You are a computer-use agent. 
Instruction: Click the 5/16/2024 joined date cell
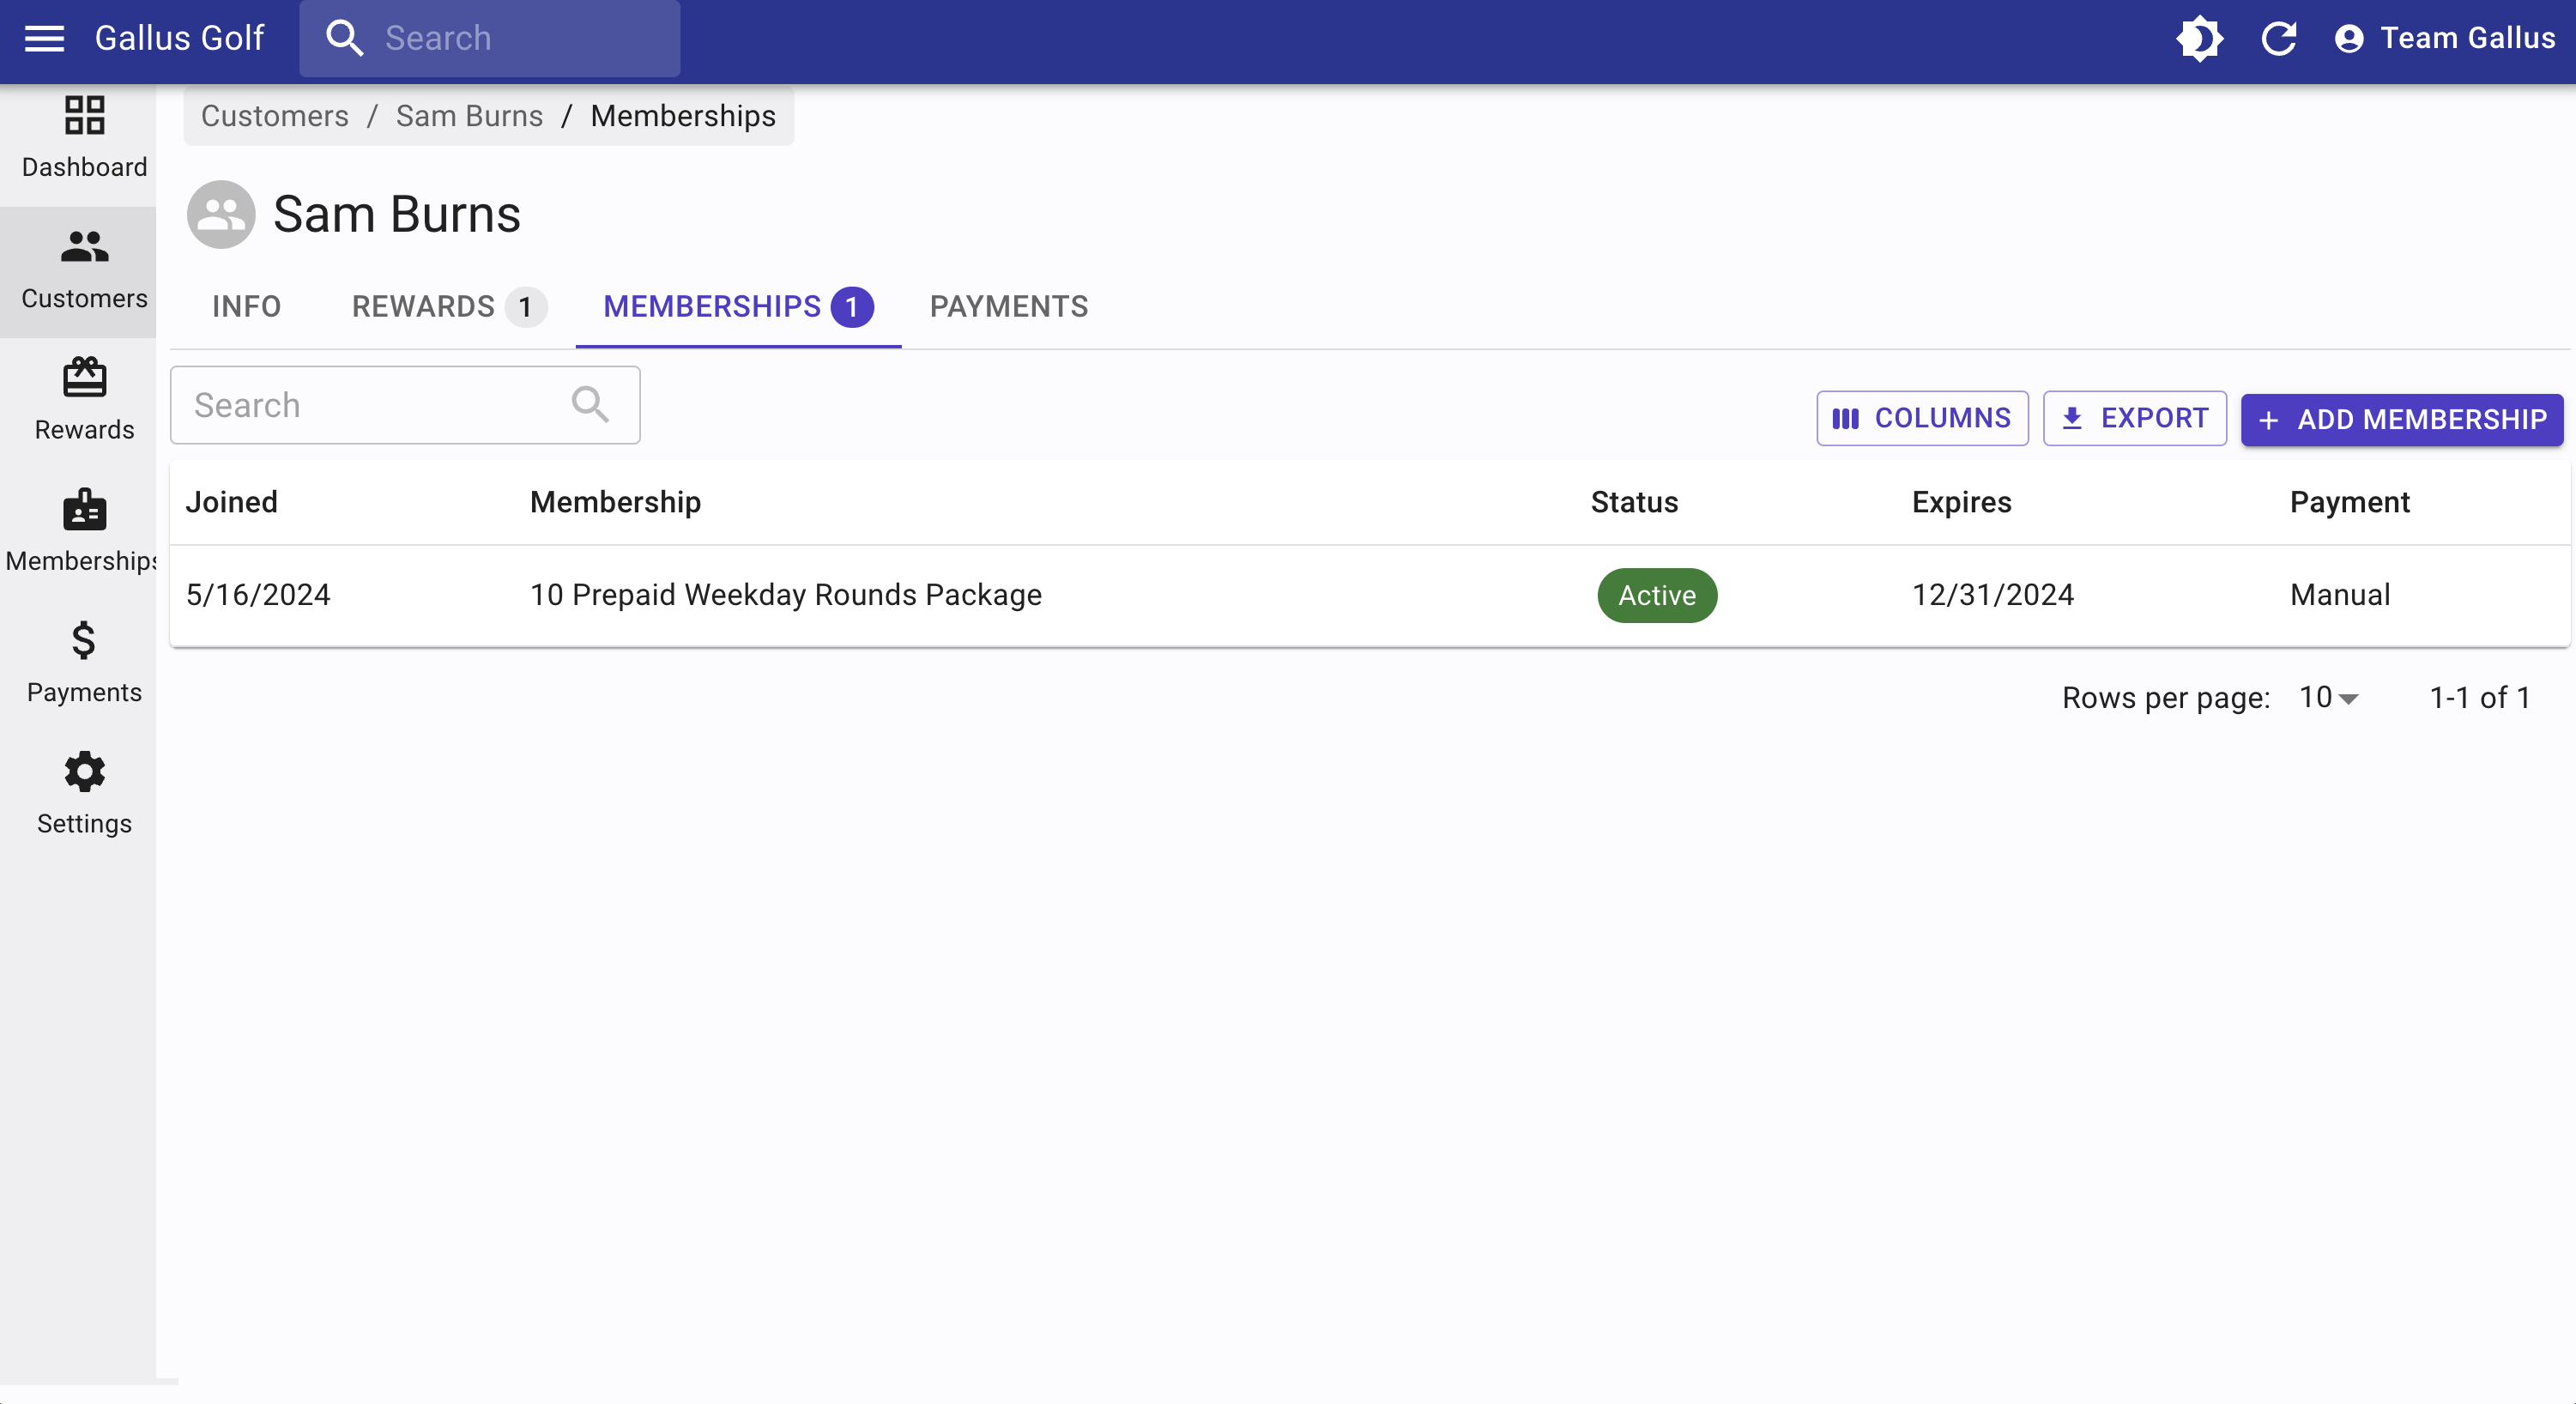(x=258, y=595)
